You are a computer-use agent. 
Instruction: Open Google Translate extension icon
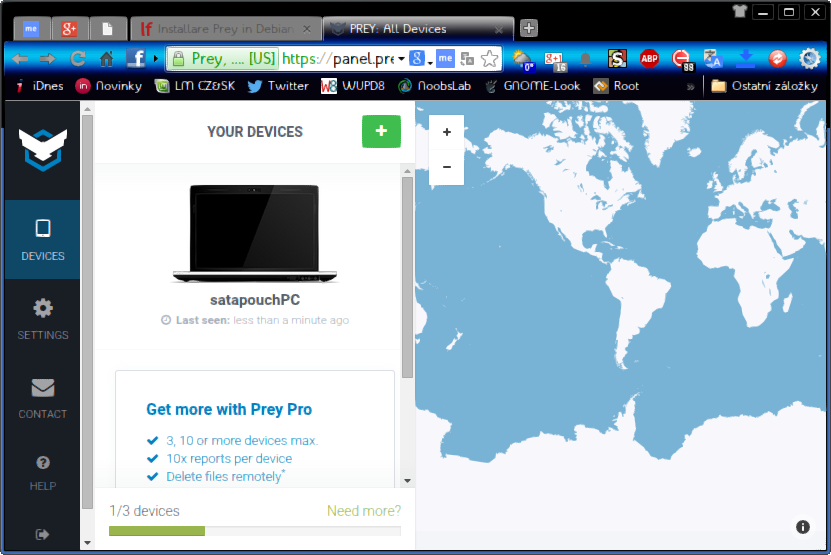[x=713, y=59]
